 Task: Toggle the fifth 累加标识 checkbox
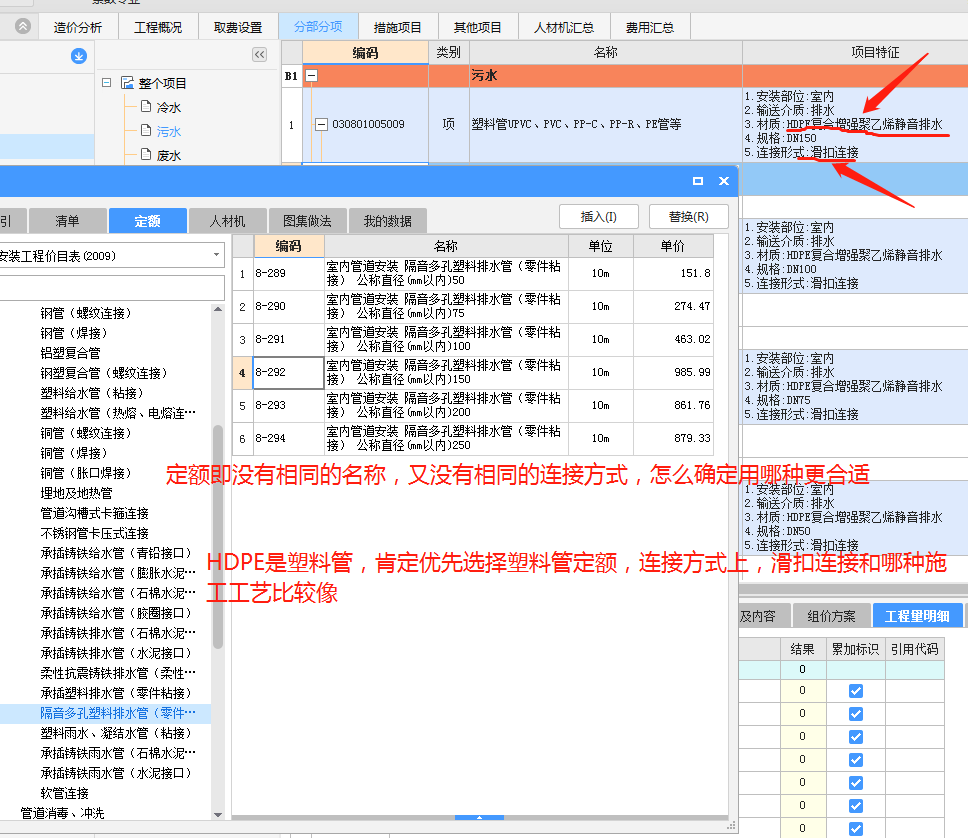(856, 783)
